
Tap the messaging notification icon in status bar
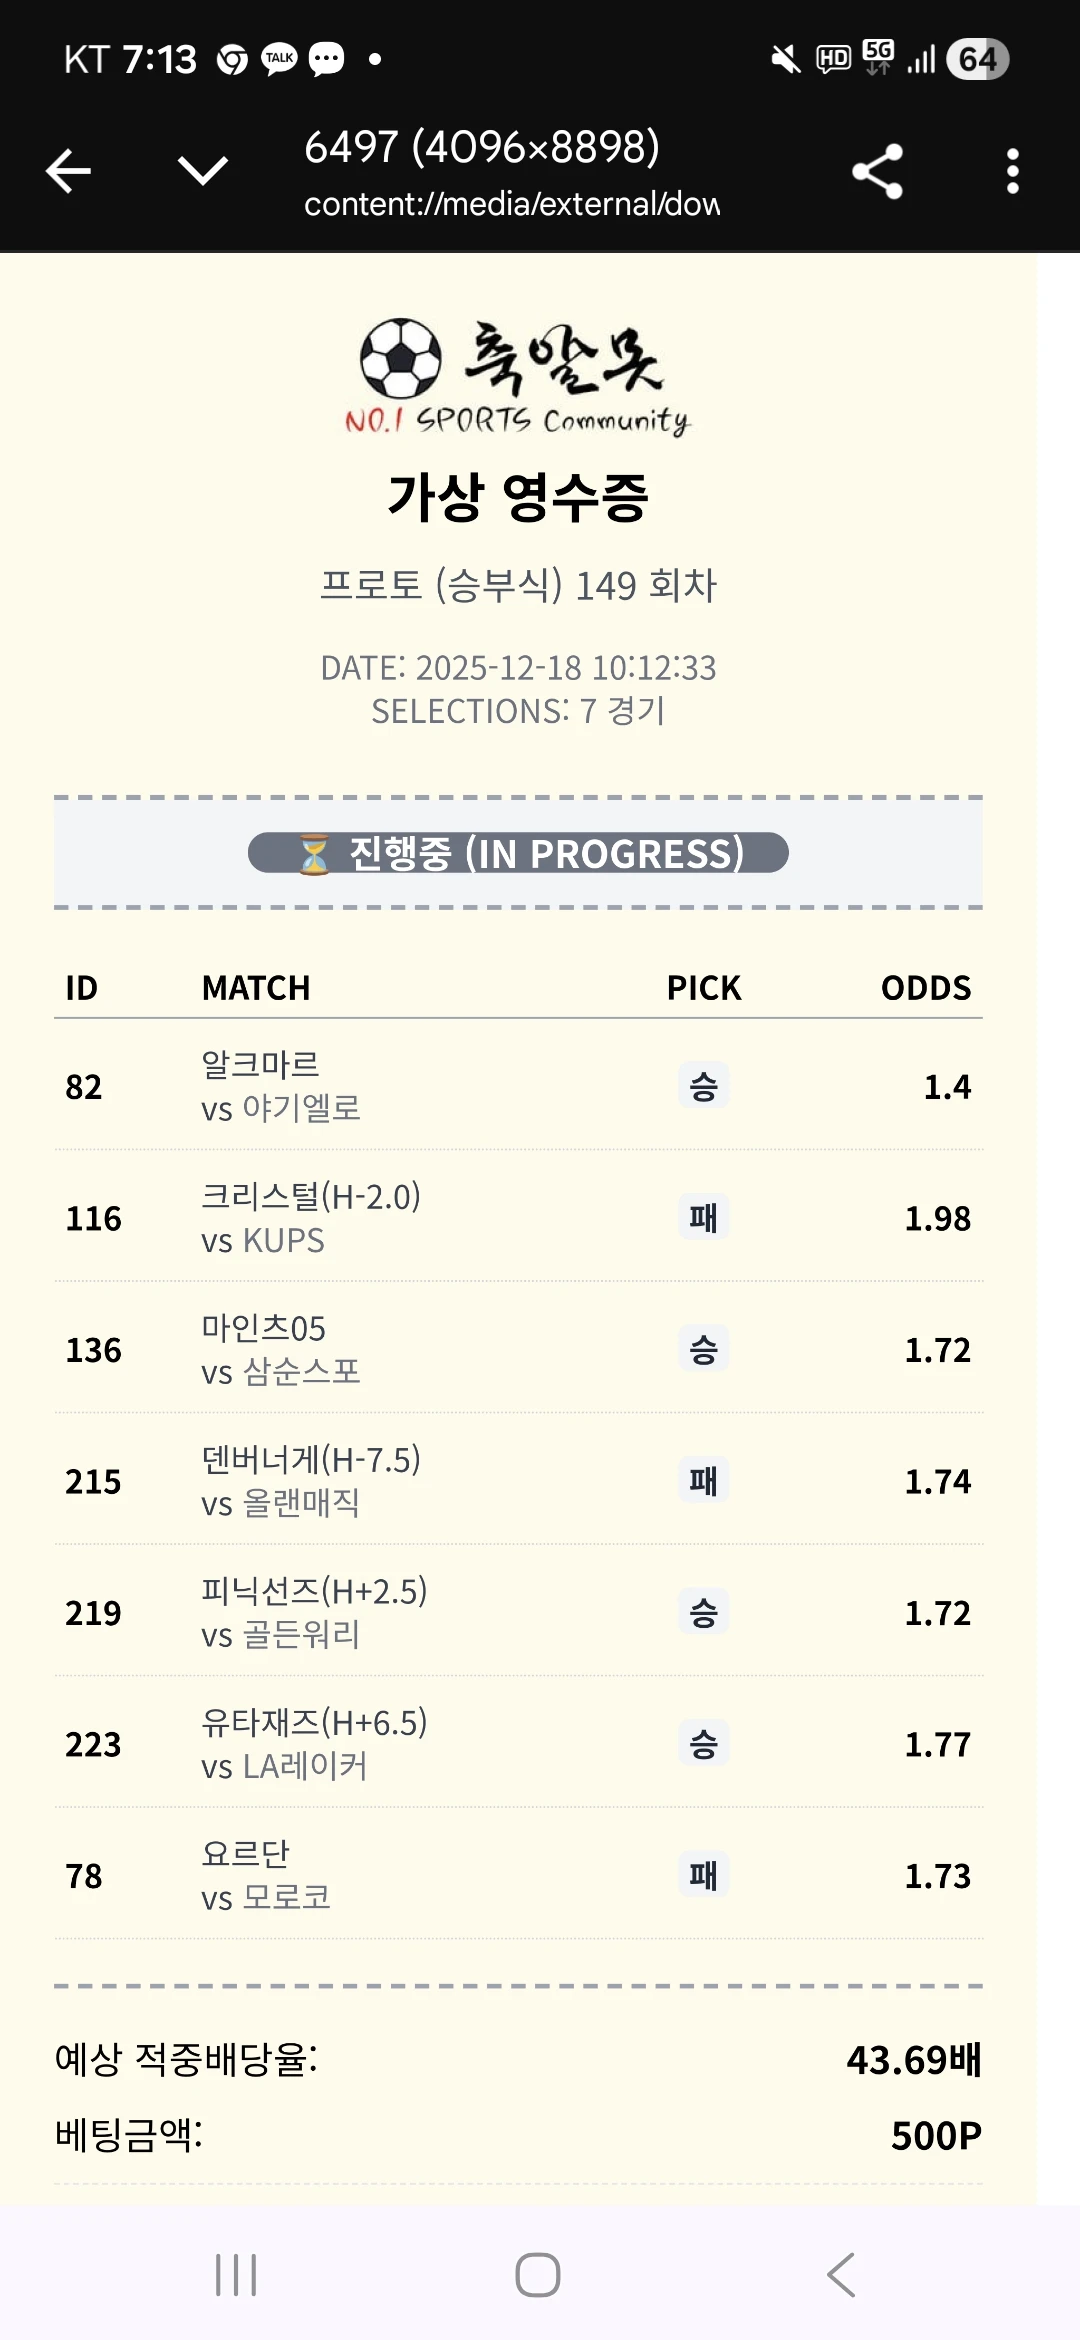click(x=330, y=60)
